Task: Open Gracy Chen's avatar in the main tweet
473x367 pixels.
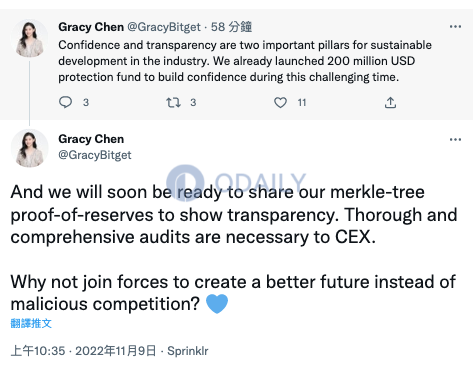Action: 30,148
